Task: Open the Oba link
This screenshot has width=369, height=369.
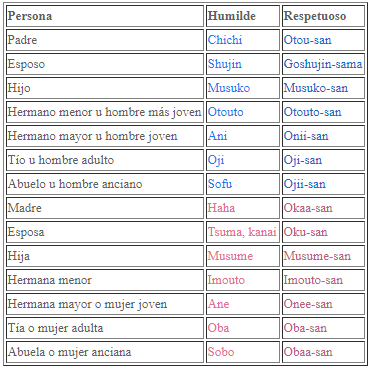Action: pos(219,328)
